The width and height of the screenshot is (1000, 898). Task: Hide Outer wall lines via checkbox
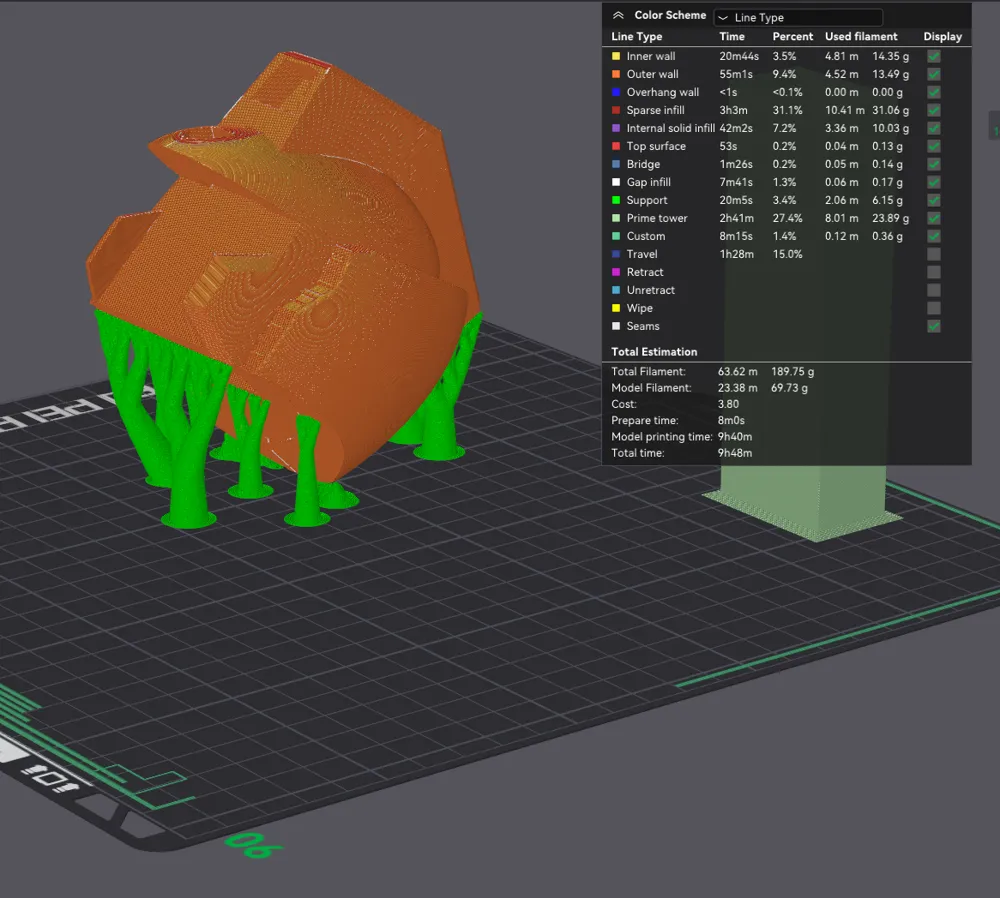point(933,74)
